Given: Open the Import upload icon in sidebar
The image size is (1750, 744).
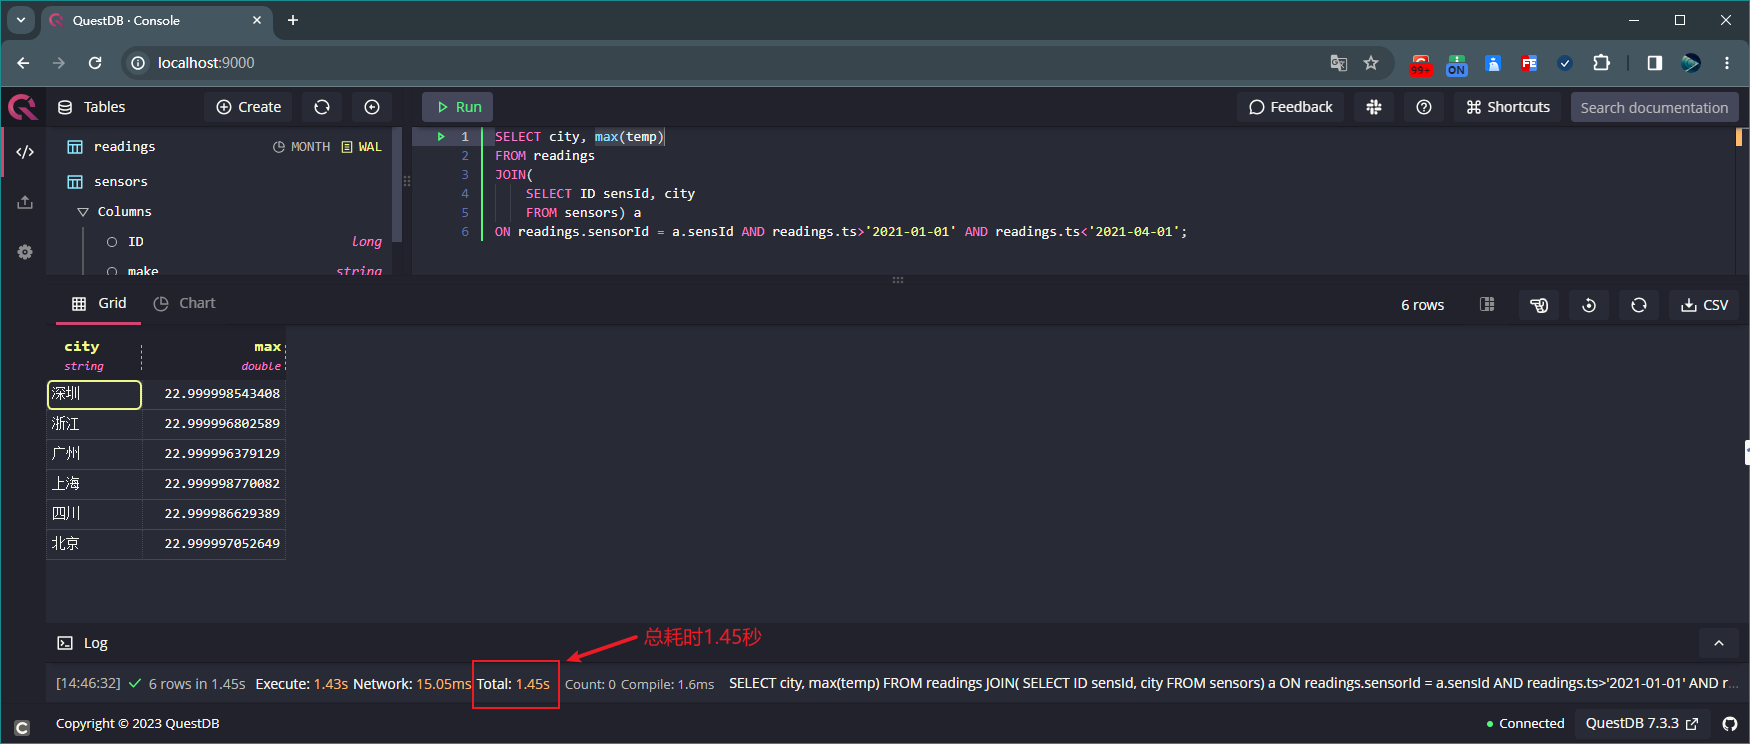Looking at the screenshot, I should [x=25, y=202].
